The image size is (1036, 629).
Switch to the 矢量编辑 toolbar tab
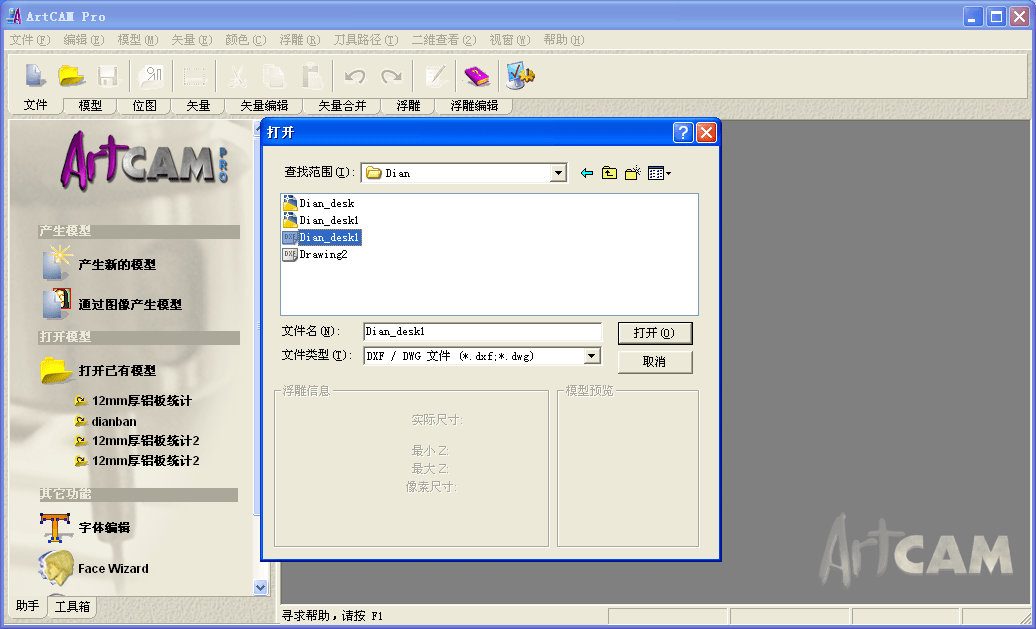click(x=264, y=106)
